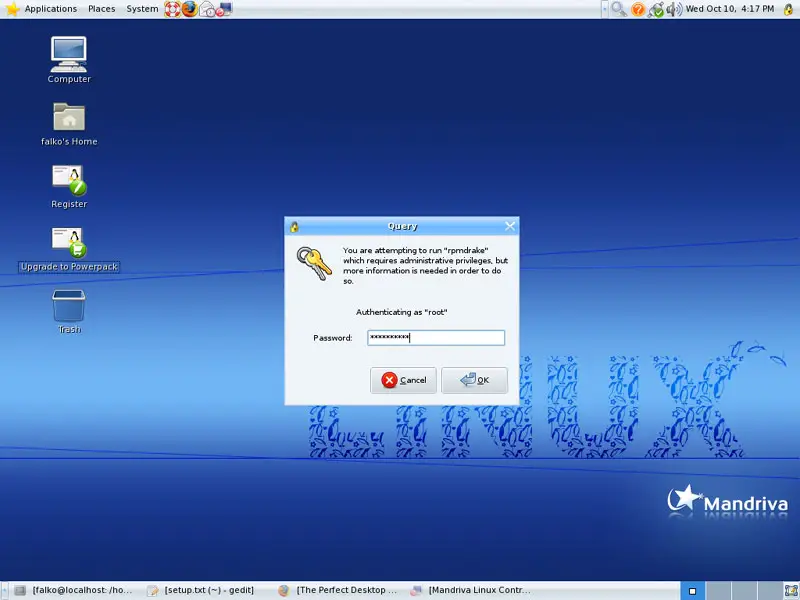This screenshot has width=800, height=600.
Task: Click the top panel handle before search icon
Action: pos(605,9)
